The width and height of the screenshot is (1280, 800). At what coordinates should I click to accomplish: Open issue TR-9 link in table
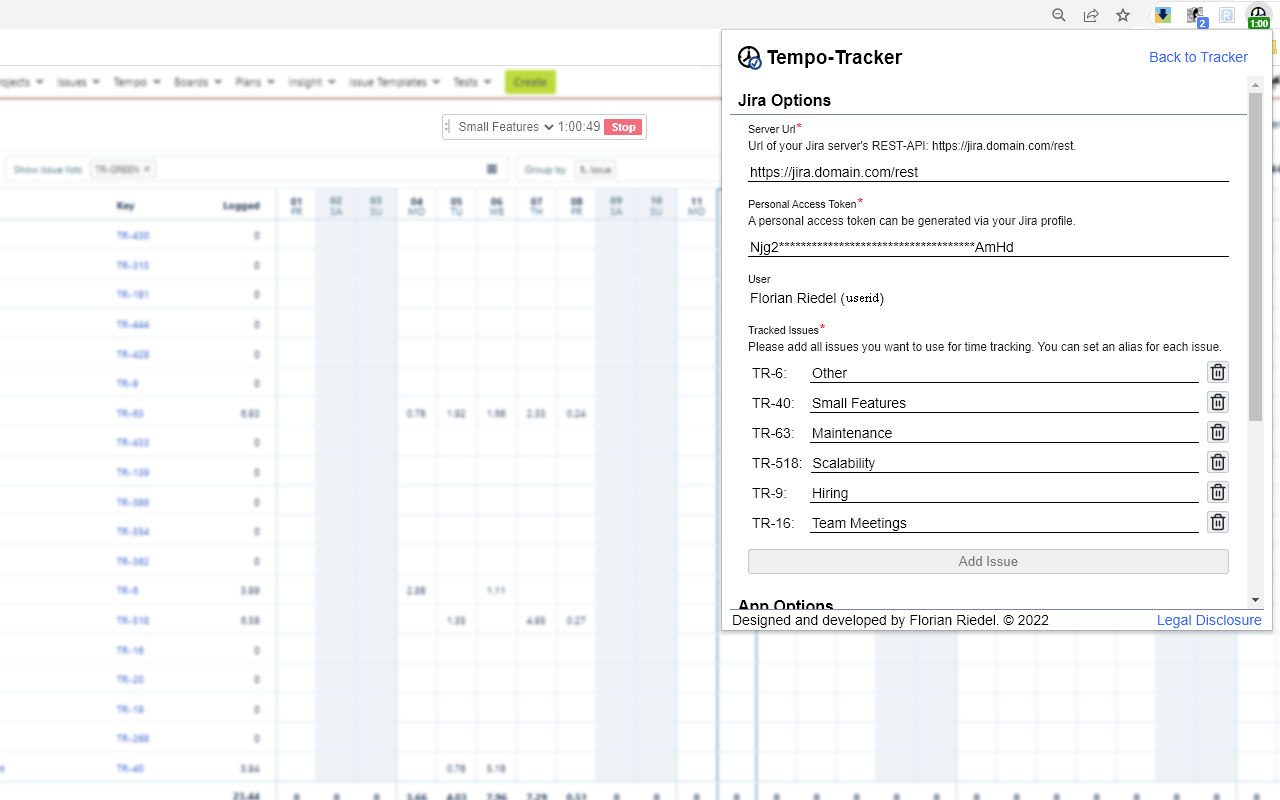click(127, 384)
